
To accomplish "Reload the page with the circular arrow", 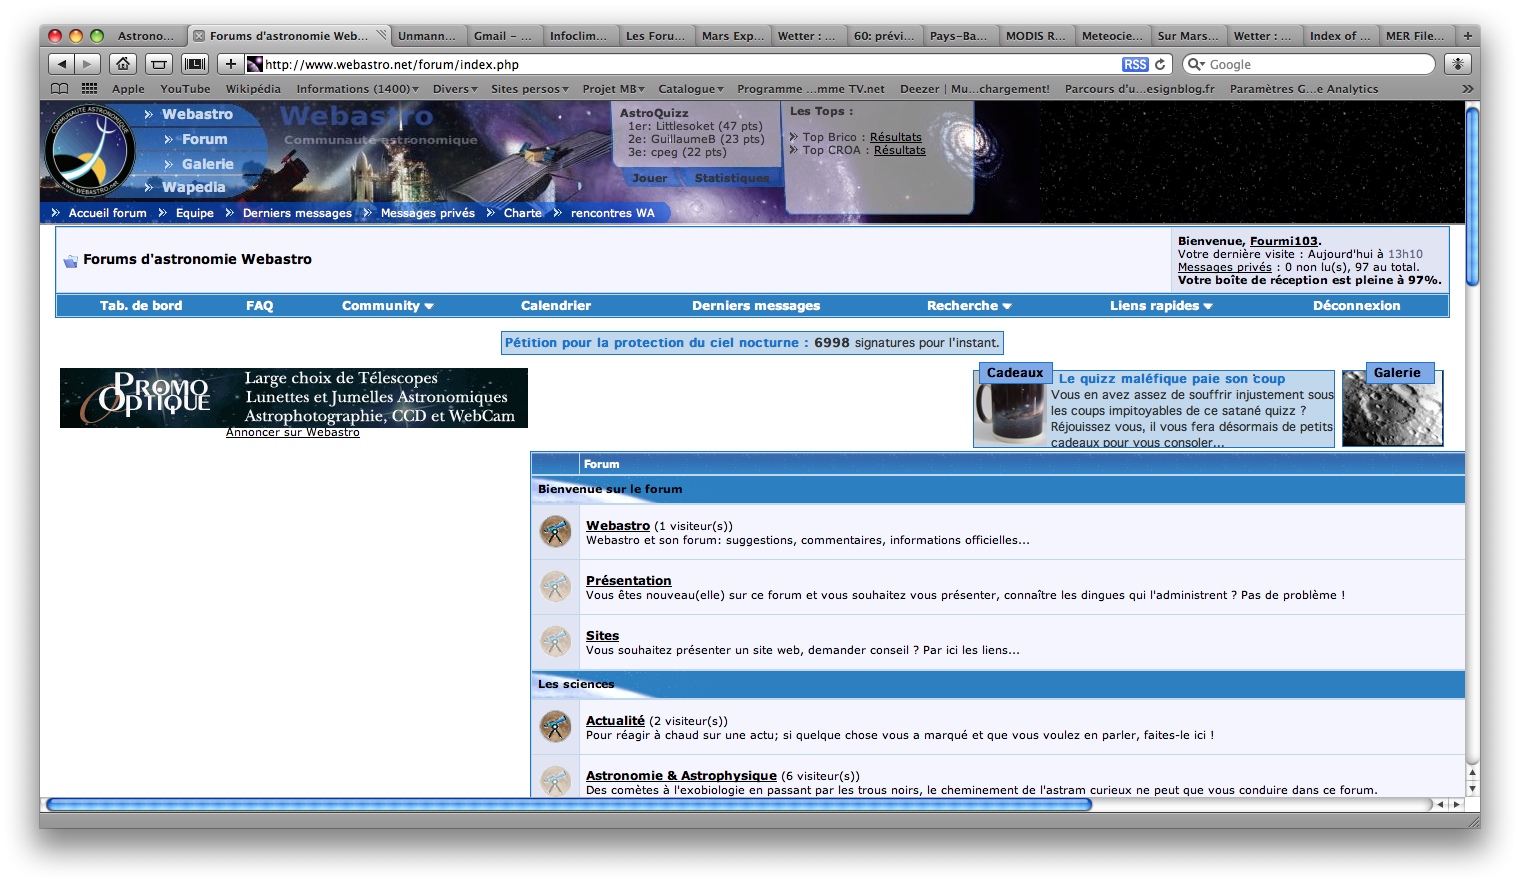I will [x=1160, y=64].
